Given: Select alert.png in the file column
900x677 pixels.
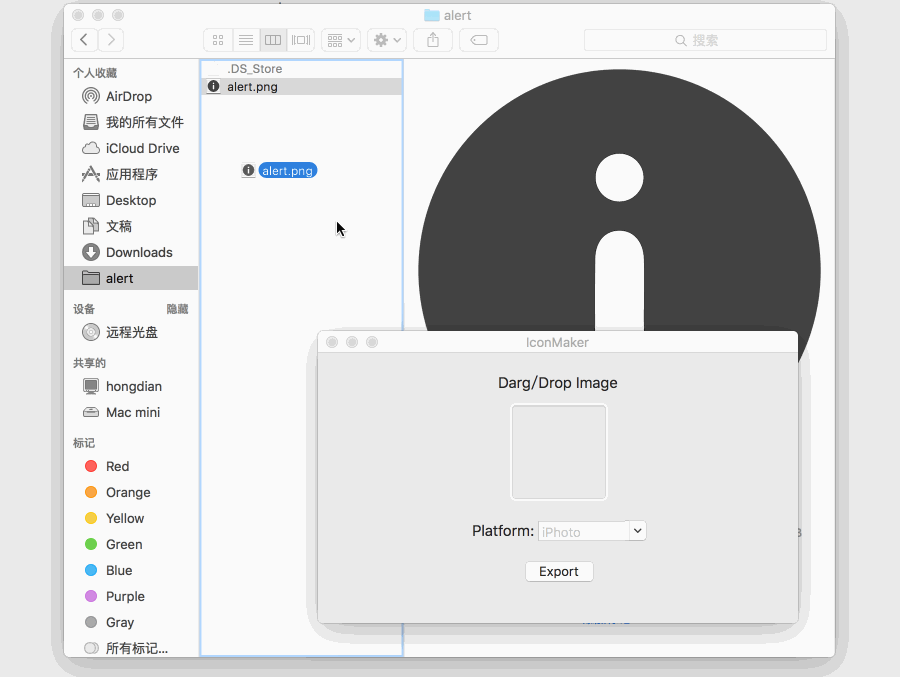Looking at the screenshot, I should [x=302, y=87].
